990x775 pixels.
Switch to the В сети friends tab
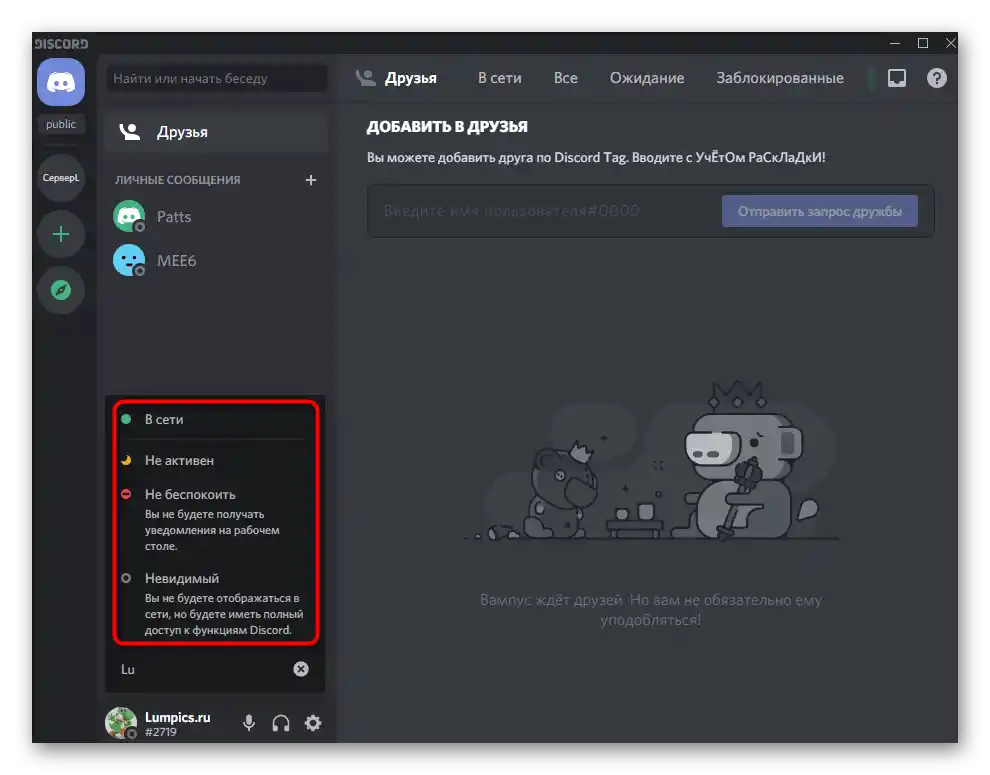[x=499, y=78]
